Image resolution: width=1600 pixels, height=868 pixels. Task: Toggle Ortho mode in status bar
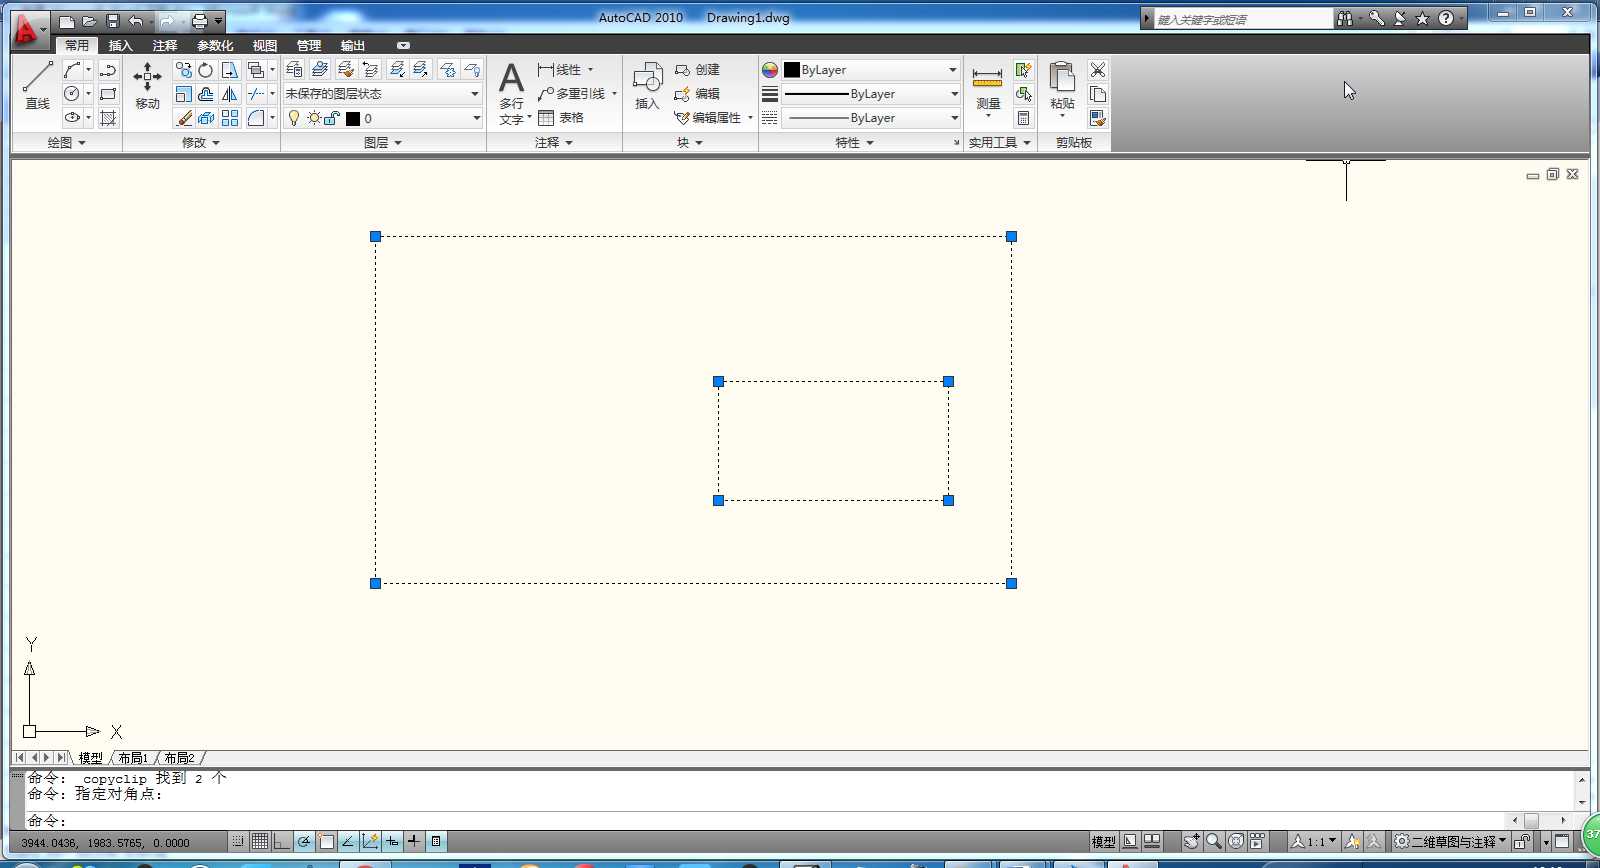(x=282, y=842)
